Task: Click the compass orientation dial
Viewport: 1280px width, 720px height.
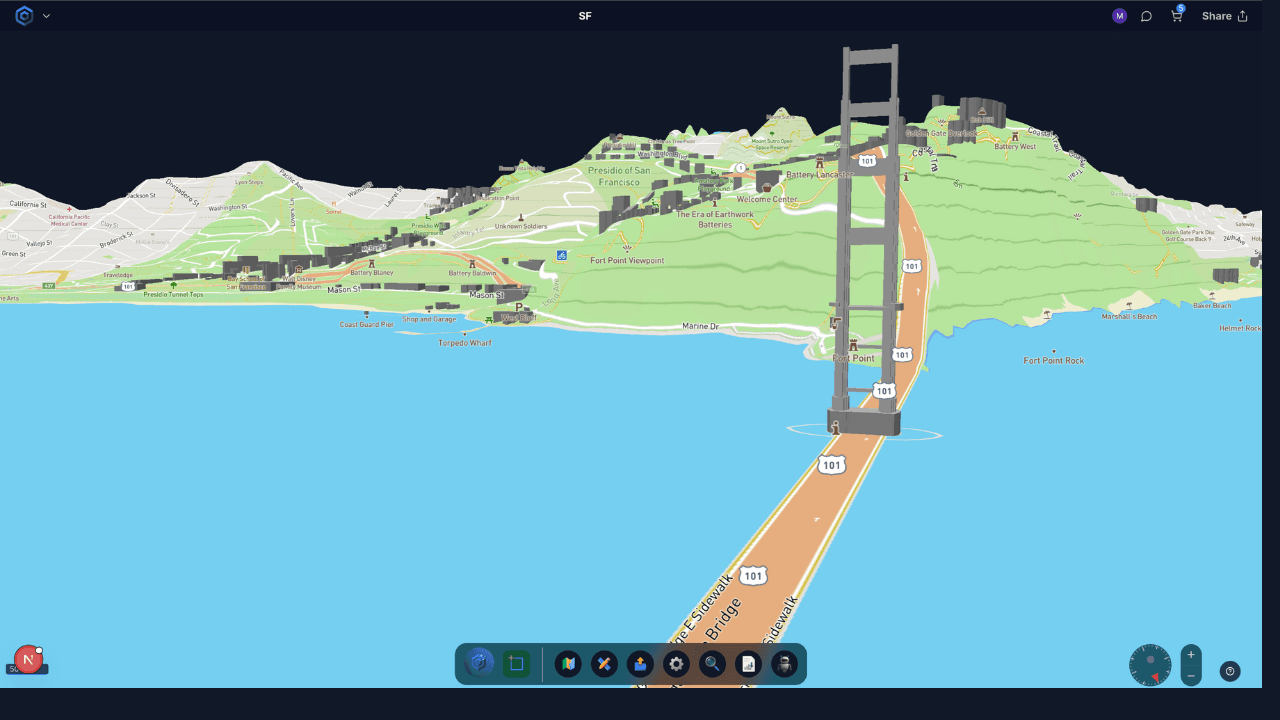Action: click(x=1150, y=665)
